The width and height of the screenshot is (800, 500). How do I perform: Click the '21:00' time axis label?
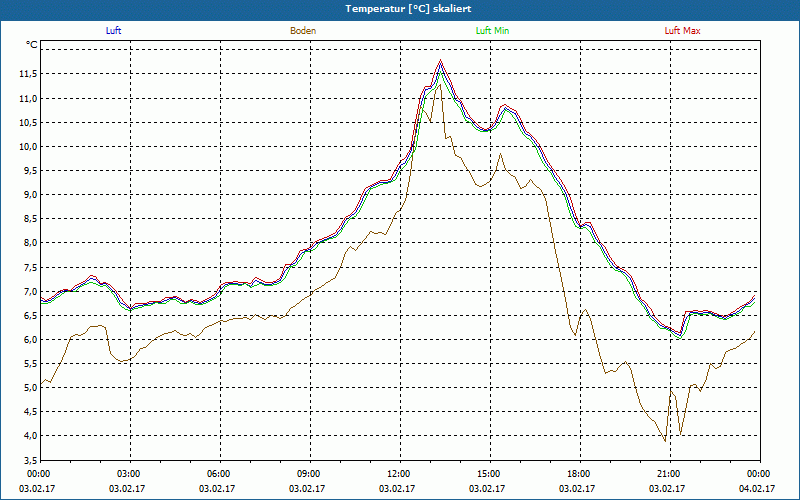point(670,474)
